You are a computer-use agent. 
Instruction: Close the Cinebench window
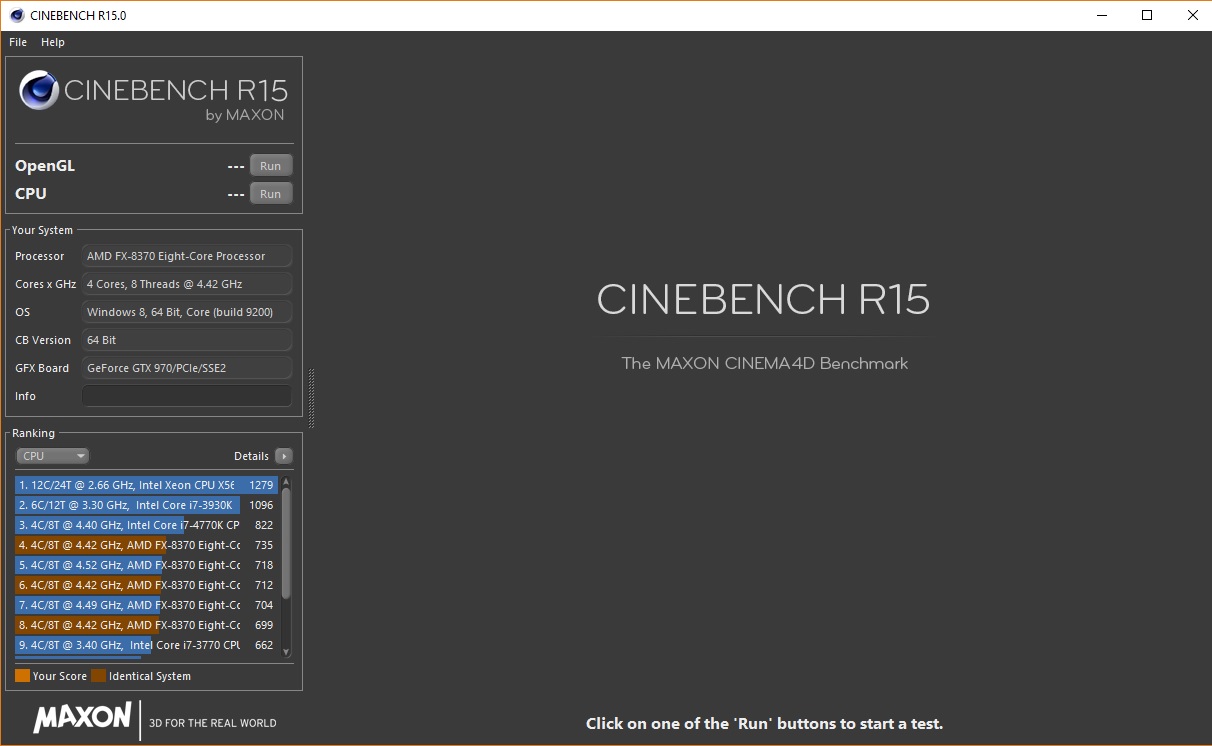pyautogui.click(x=1193, y=15)
